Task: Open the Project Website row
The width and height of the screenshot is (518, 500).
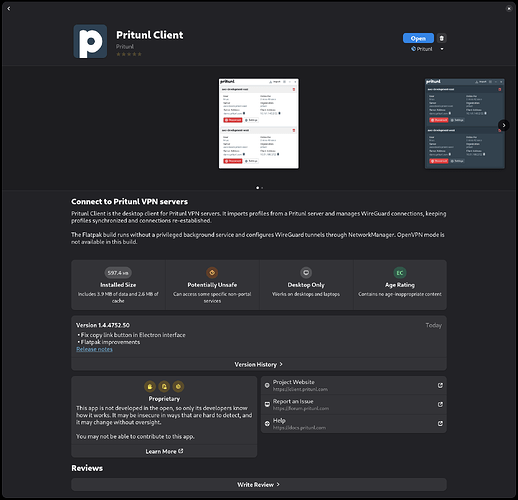Action: click(x=354, y=385)
